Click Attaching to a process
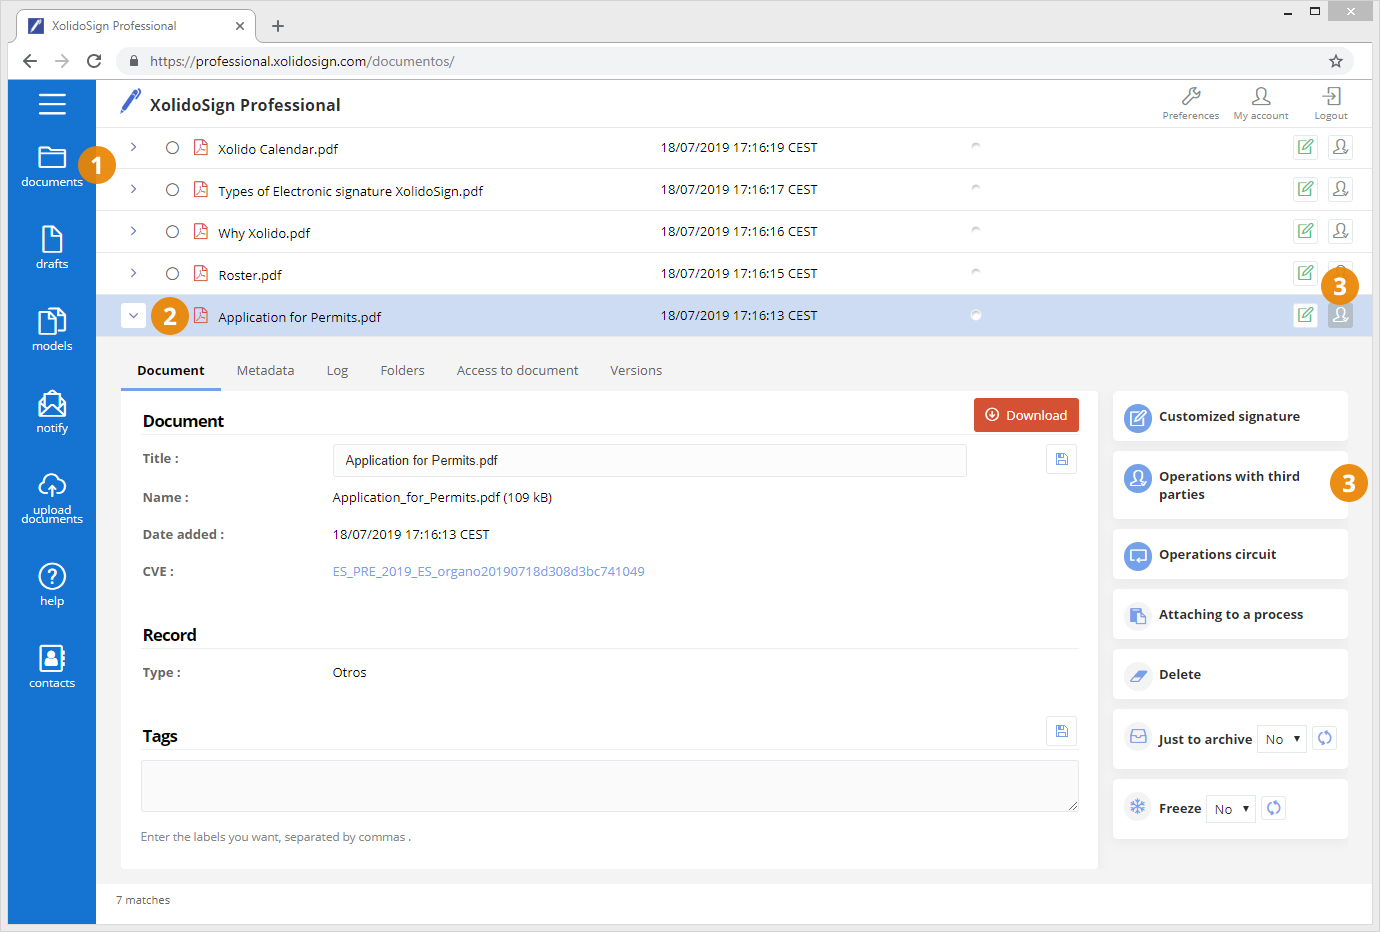 coord(1230,614)
